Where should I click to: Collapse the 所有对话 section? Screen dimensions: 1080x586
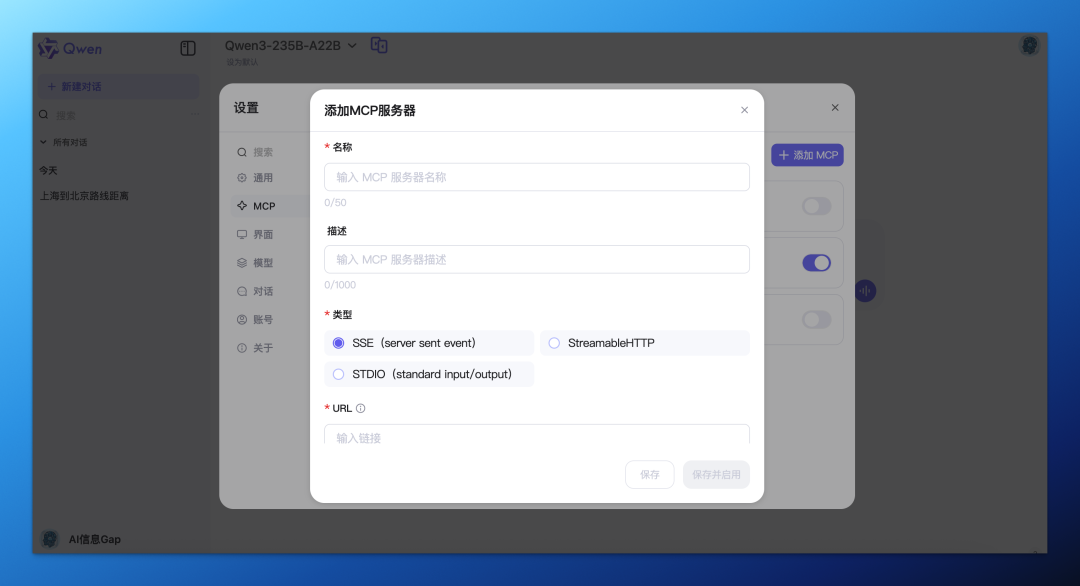pos(63,143)
